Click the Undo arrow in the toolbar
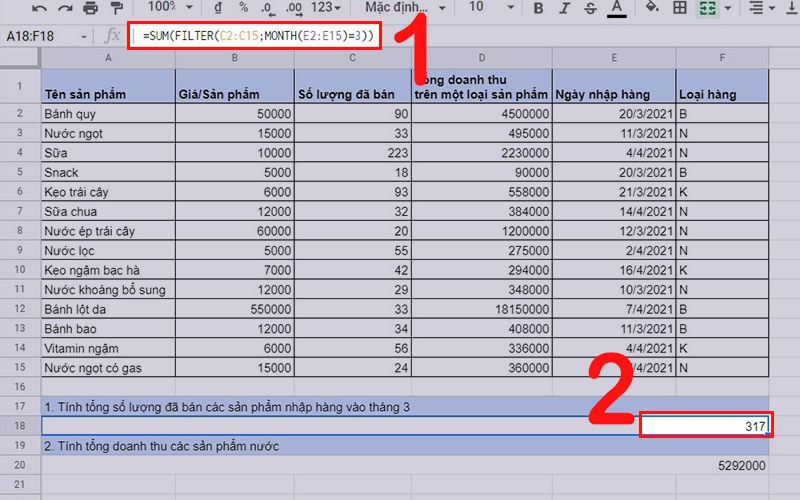Screen dimensions: 800x500 pos(39,8)
